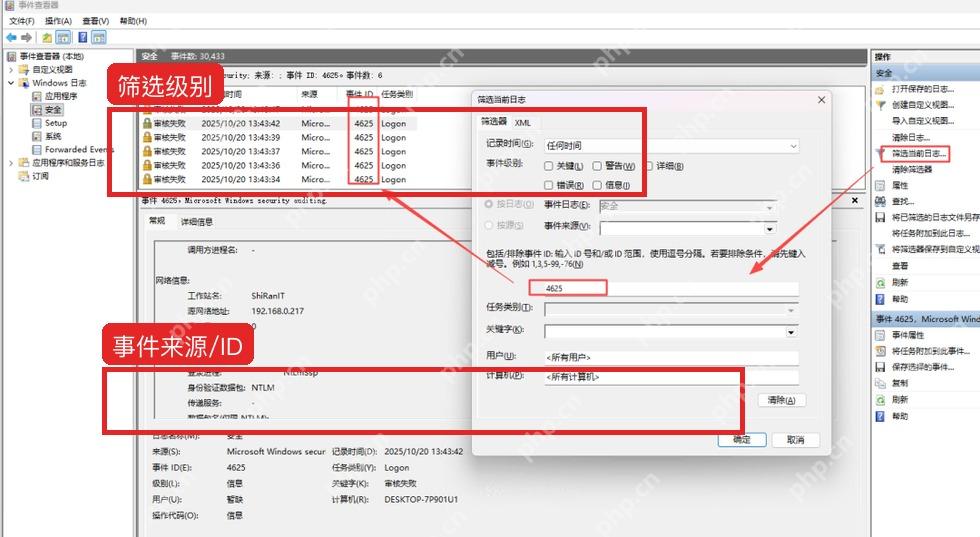
Task: Select the 按日志(O) radio button
Action: click(489, 204)
